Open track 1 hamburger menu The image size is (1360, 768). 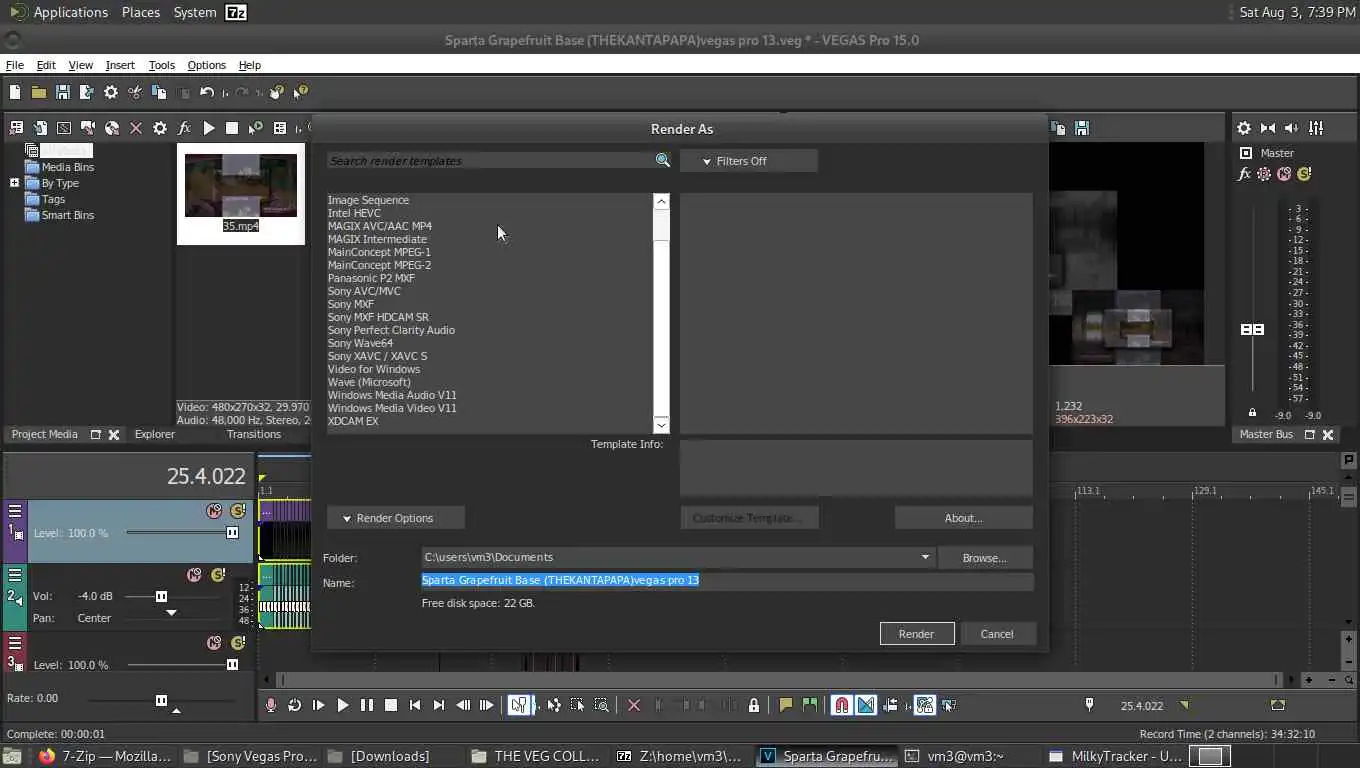click(x=15, y=511)
